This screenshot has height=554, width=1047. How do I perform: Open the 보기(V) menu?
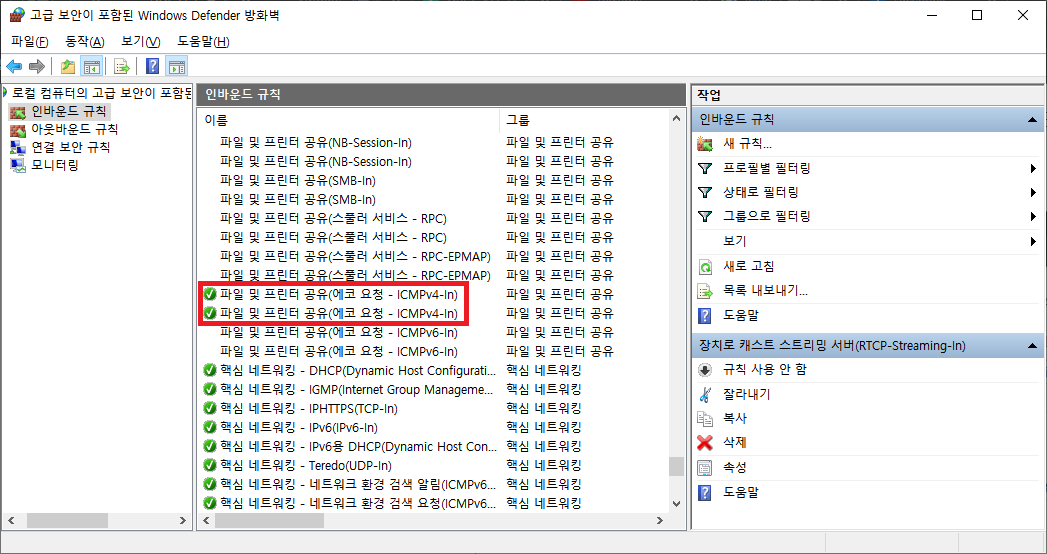(x=141, y=41)
